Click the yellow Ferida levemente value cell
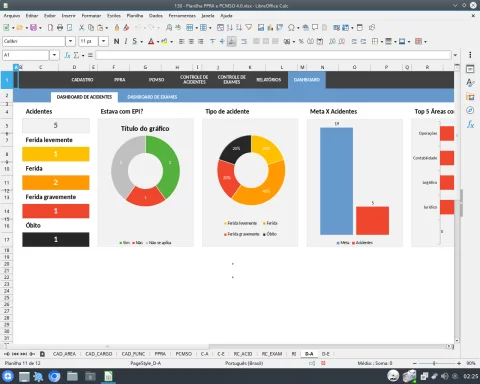Screen dimensions: 480x384 tap(56, 154)
